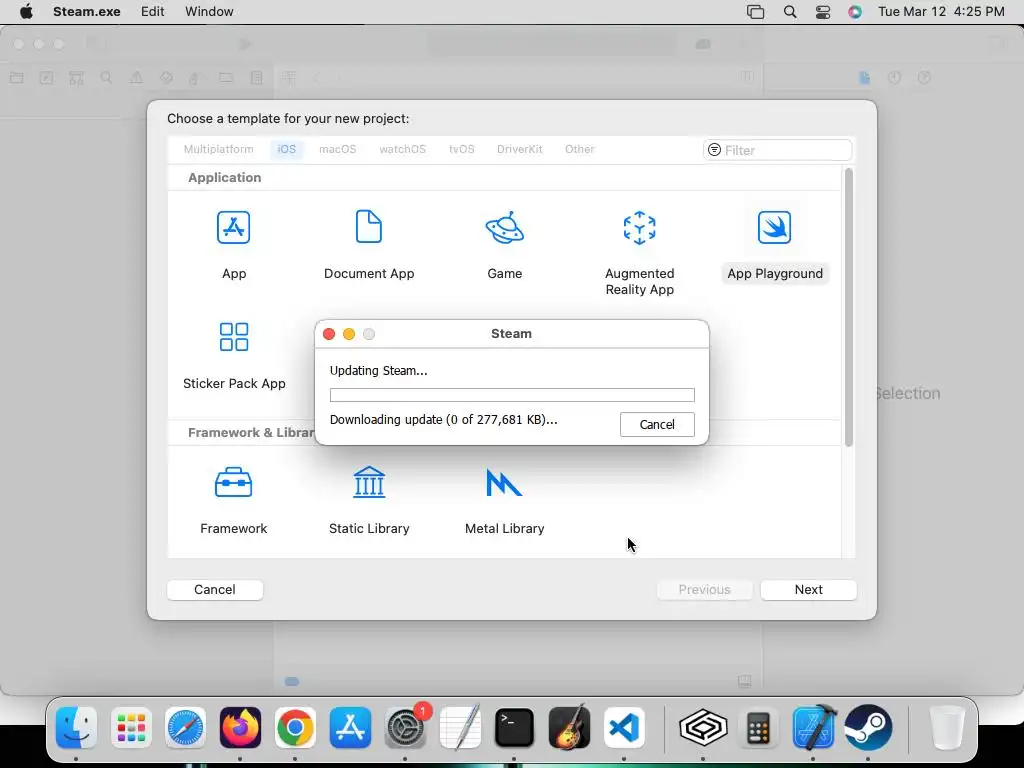Switch to the tvOS tab
Viewport: 1024px width, 768px height.
click(x=462, y=149)
